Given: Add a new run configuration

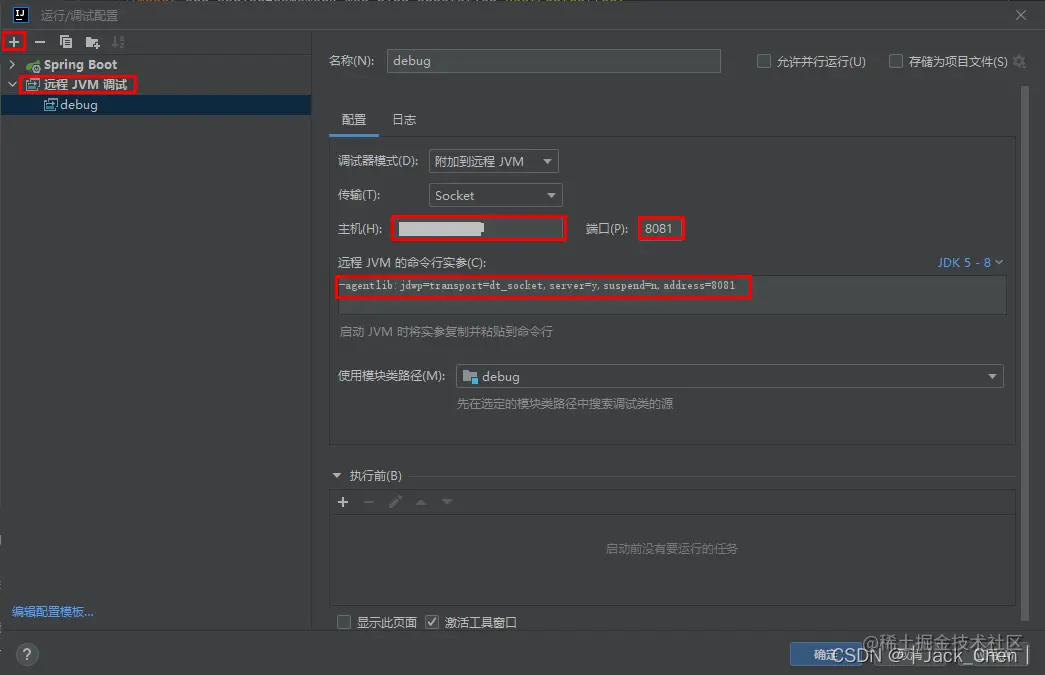Looking at the screenshot, I should 14,42.
